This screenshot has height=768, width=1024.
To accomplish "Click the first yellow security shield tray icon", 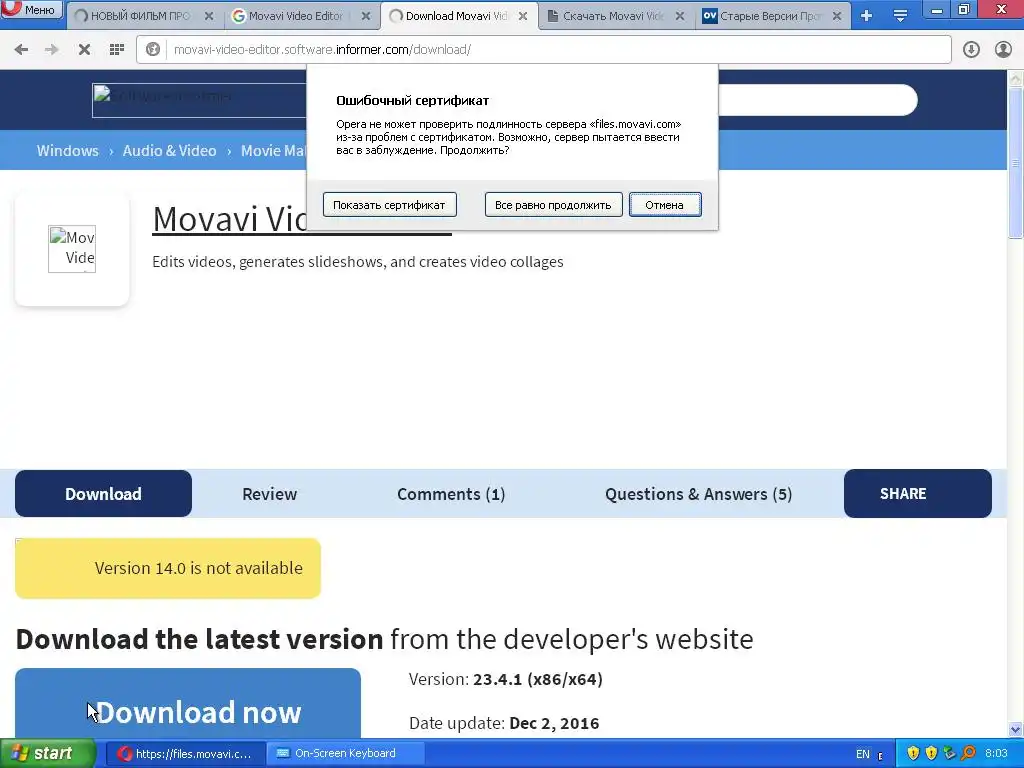I will tap(913, 754).
